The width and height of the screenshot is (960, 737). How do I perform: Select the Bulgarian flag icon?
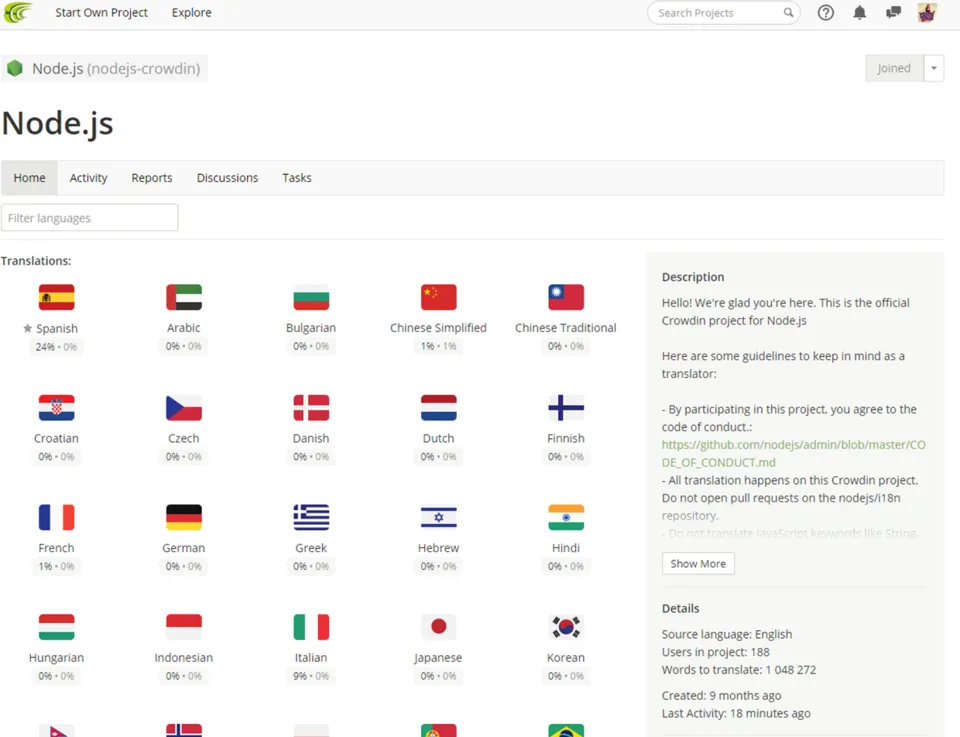coord(311,297)
